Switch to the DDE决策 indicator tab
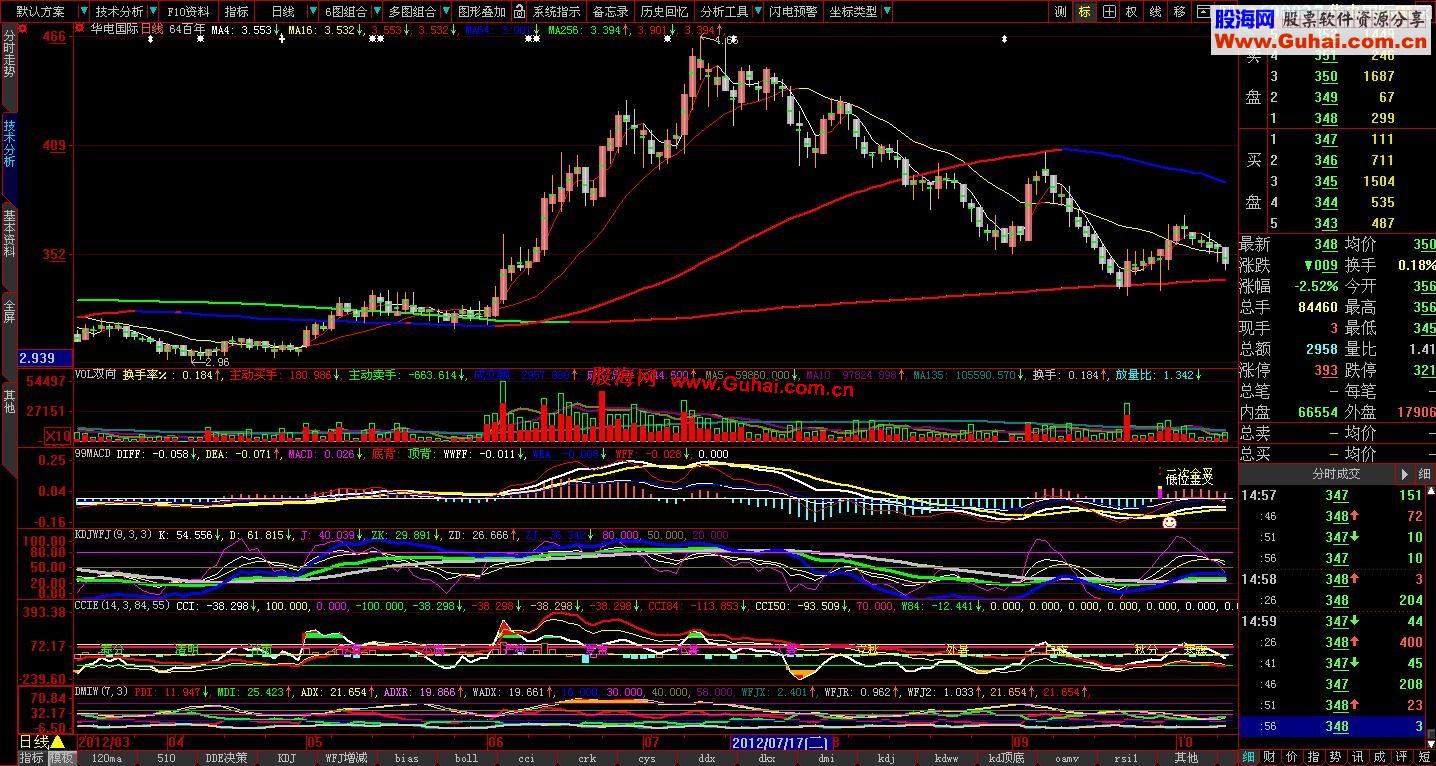 tap(226, 758)
